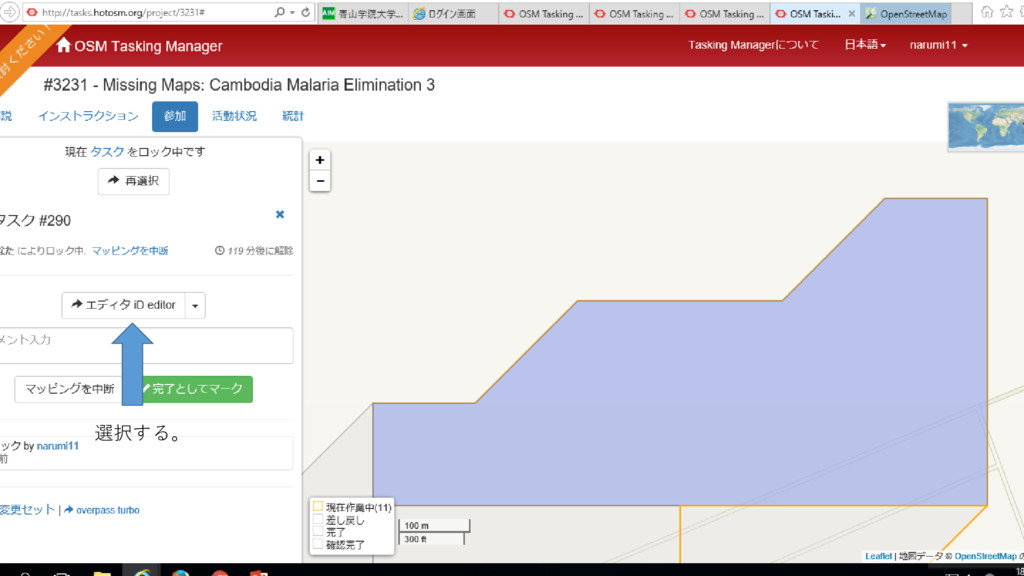Click the 現在作業中 legend swatch

(x=318, y=507)
